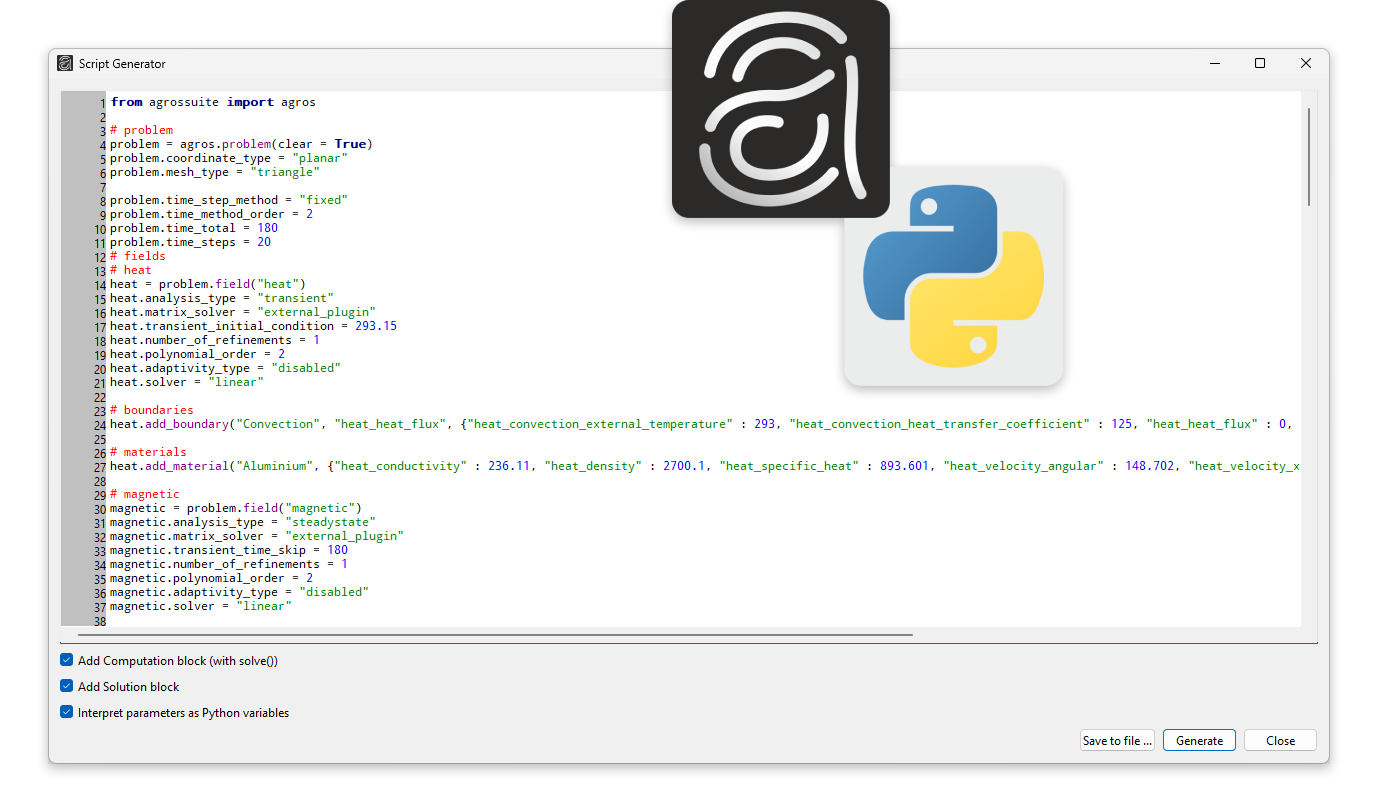Click line 1 'from agrossuite import agros'
This screenshot has width=1390, height=798.
pos(213,102)
